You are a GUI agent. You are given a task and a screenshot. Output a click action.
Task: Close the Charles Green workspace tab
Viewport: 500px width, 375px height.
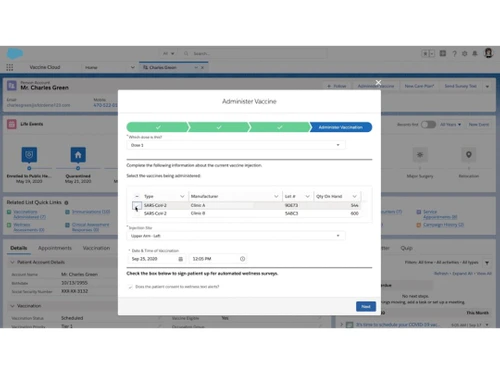coord(202,67)
